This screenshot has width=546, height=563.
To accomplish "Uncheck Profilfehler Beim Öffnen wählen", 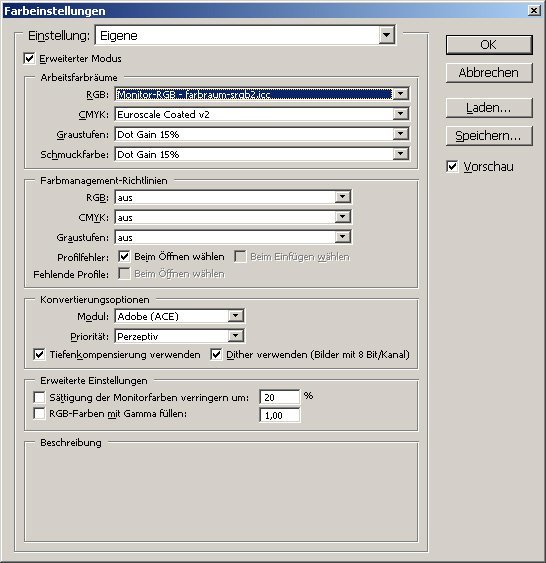I will pyautogui.click(x=124, y=256).
